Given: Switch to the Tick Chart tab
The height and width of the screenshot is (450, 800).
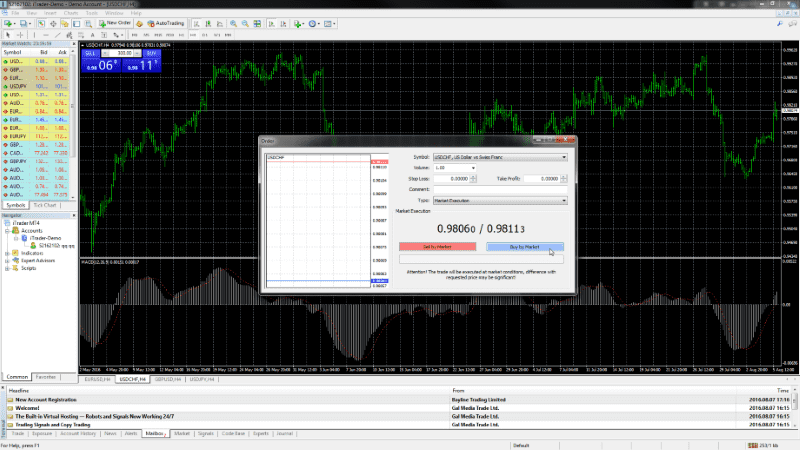Looking at the screenshot, I should pyautogui.click(x=44, y=205).
